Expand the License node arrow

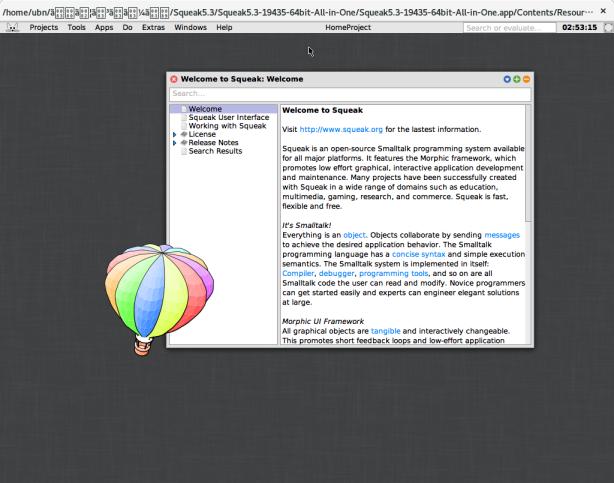pos(175,134)
